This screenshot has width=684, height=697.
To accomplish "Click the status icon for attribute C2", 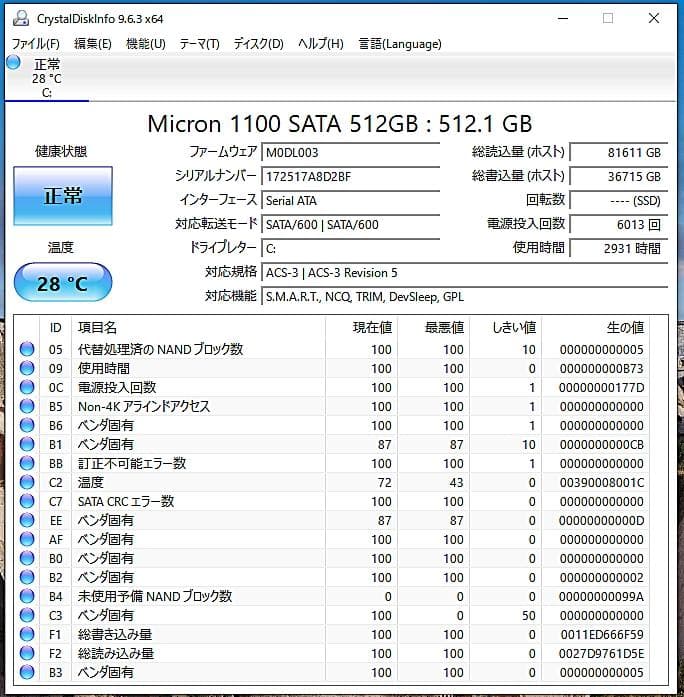I will click(27, 482).
